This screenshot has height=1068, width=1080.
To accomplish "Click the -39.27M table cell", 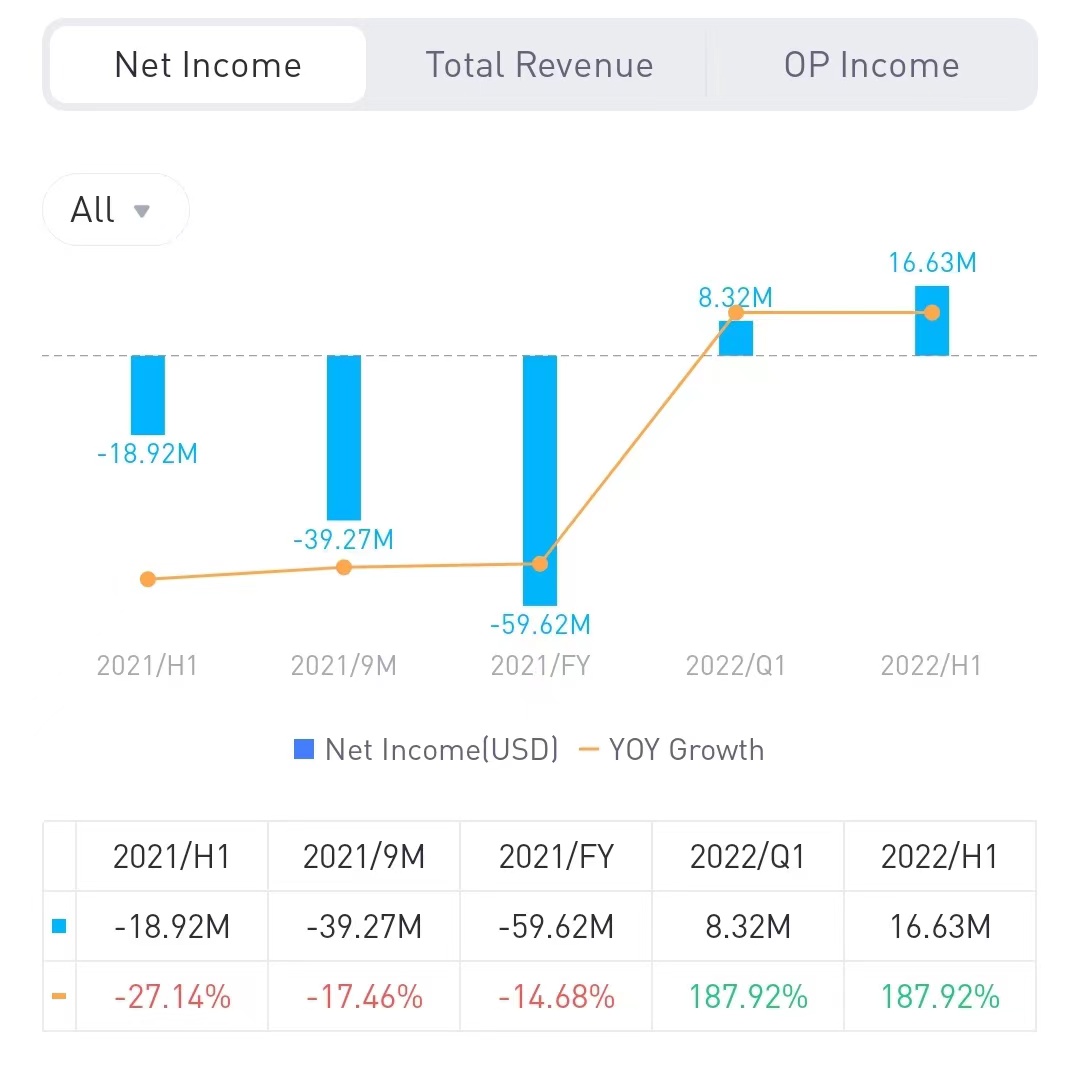I will coord(364,926).
